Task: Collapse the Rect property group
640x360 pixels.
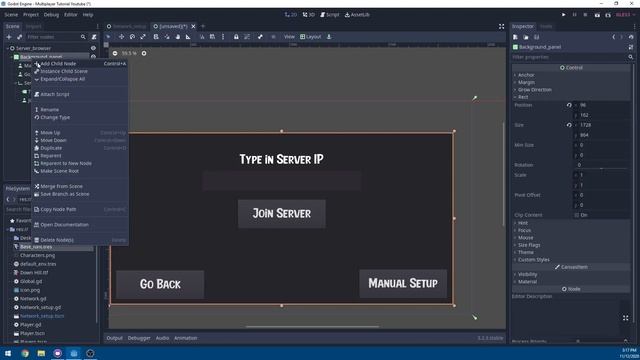Action: point(522,97)
